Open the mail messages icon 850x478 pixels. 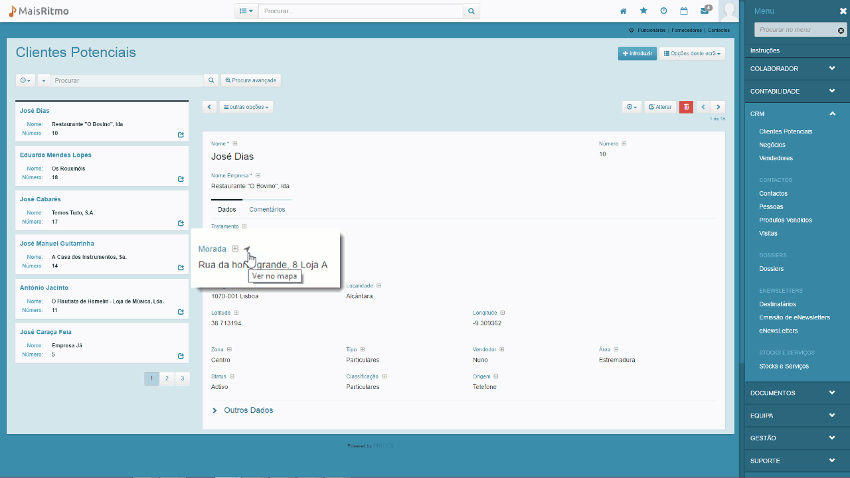pyautogui.click(x=705, y=10)
